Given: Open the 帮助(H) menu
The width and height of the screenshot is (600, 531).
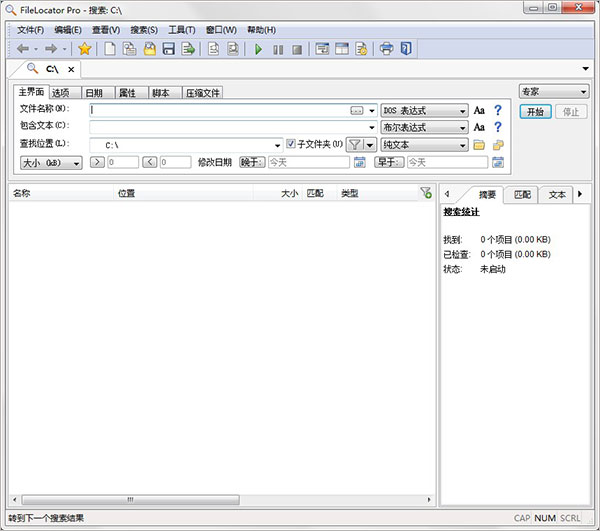Looking at the screenshot, I should 261,30.
